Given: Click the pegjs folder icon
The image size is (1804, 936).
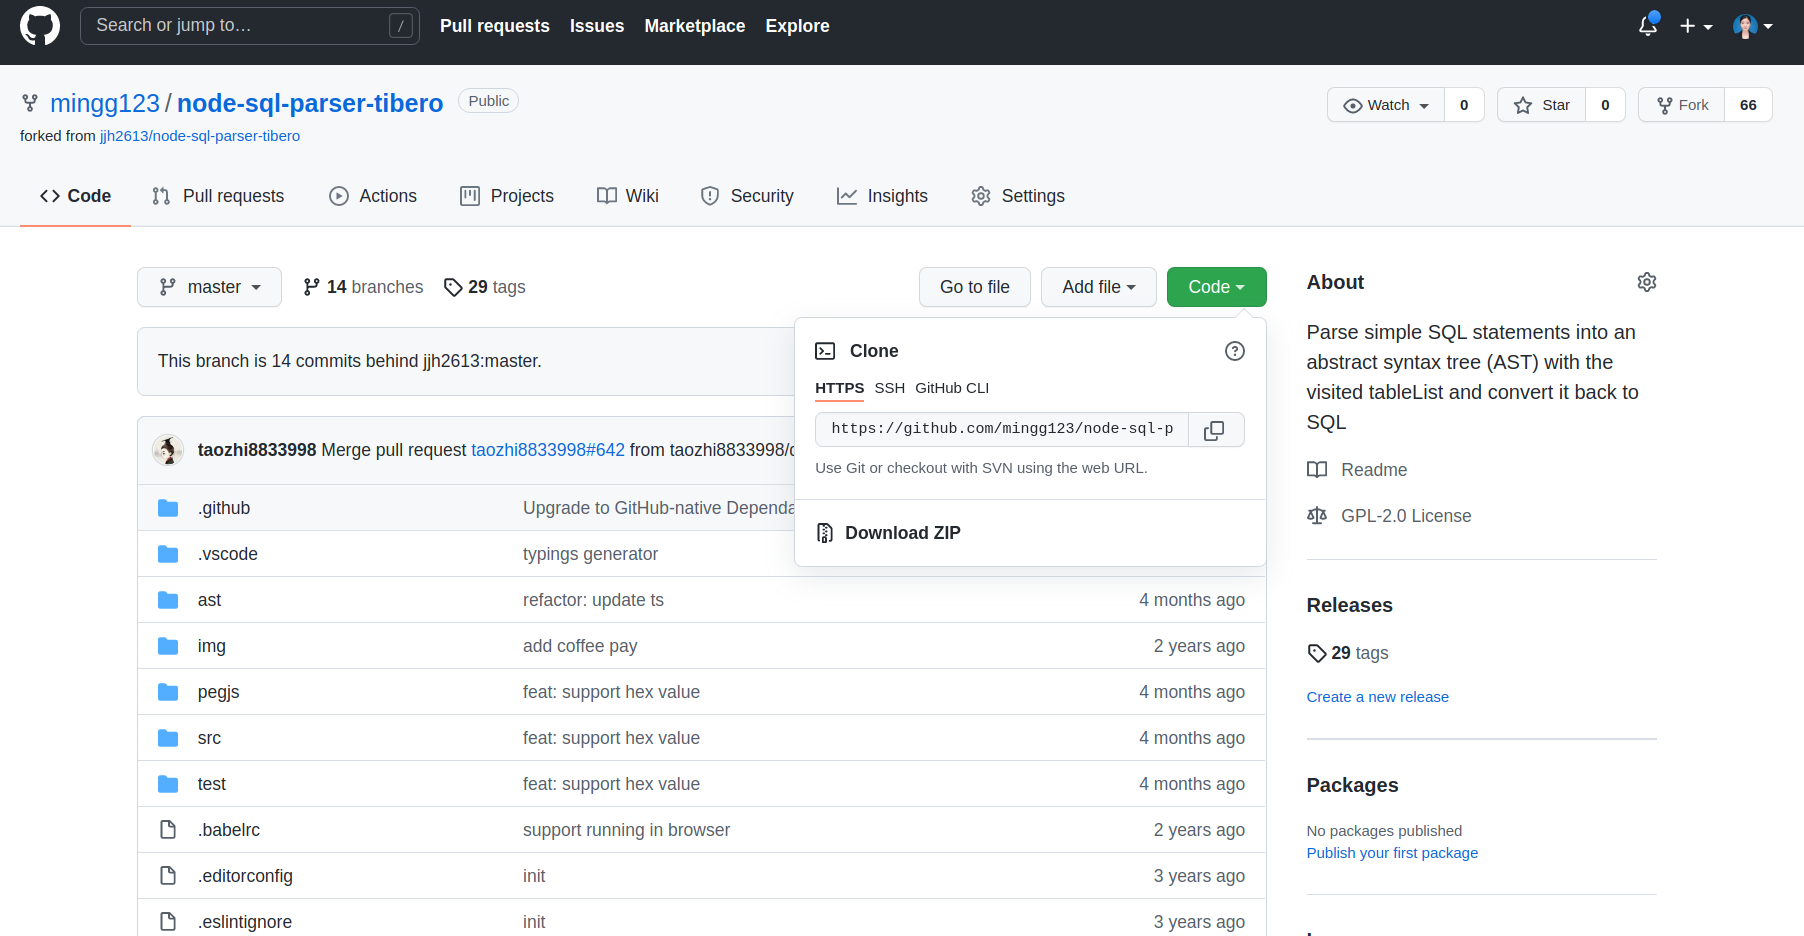Looking at the screenshot, I should [168, 692].
